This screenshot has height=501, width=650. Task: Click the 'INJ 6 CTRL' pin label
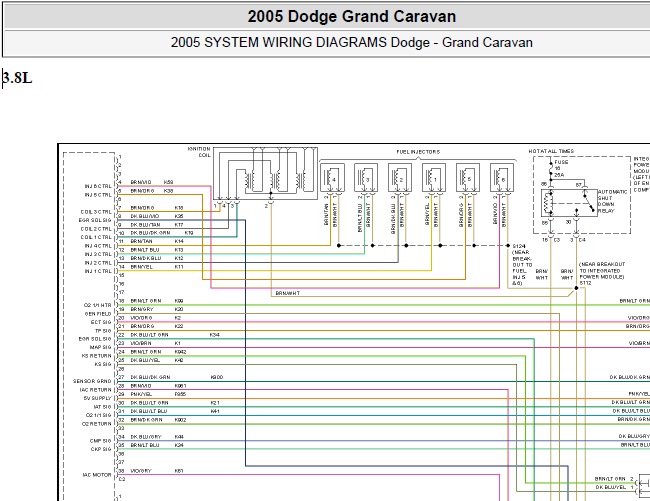tap(98, 186)
